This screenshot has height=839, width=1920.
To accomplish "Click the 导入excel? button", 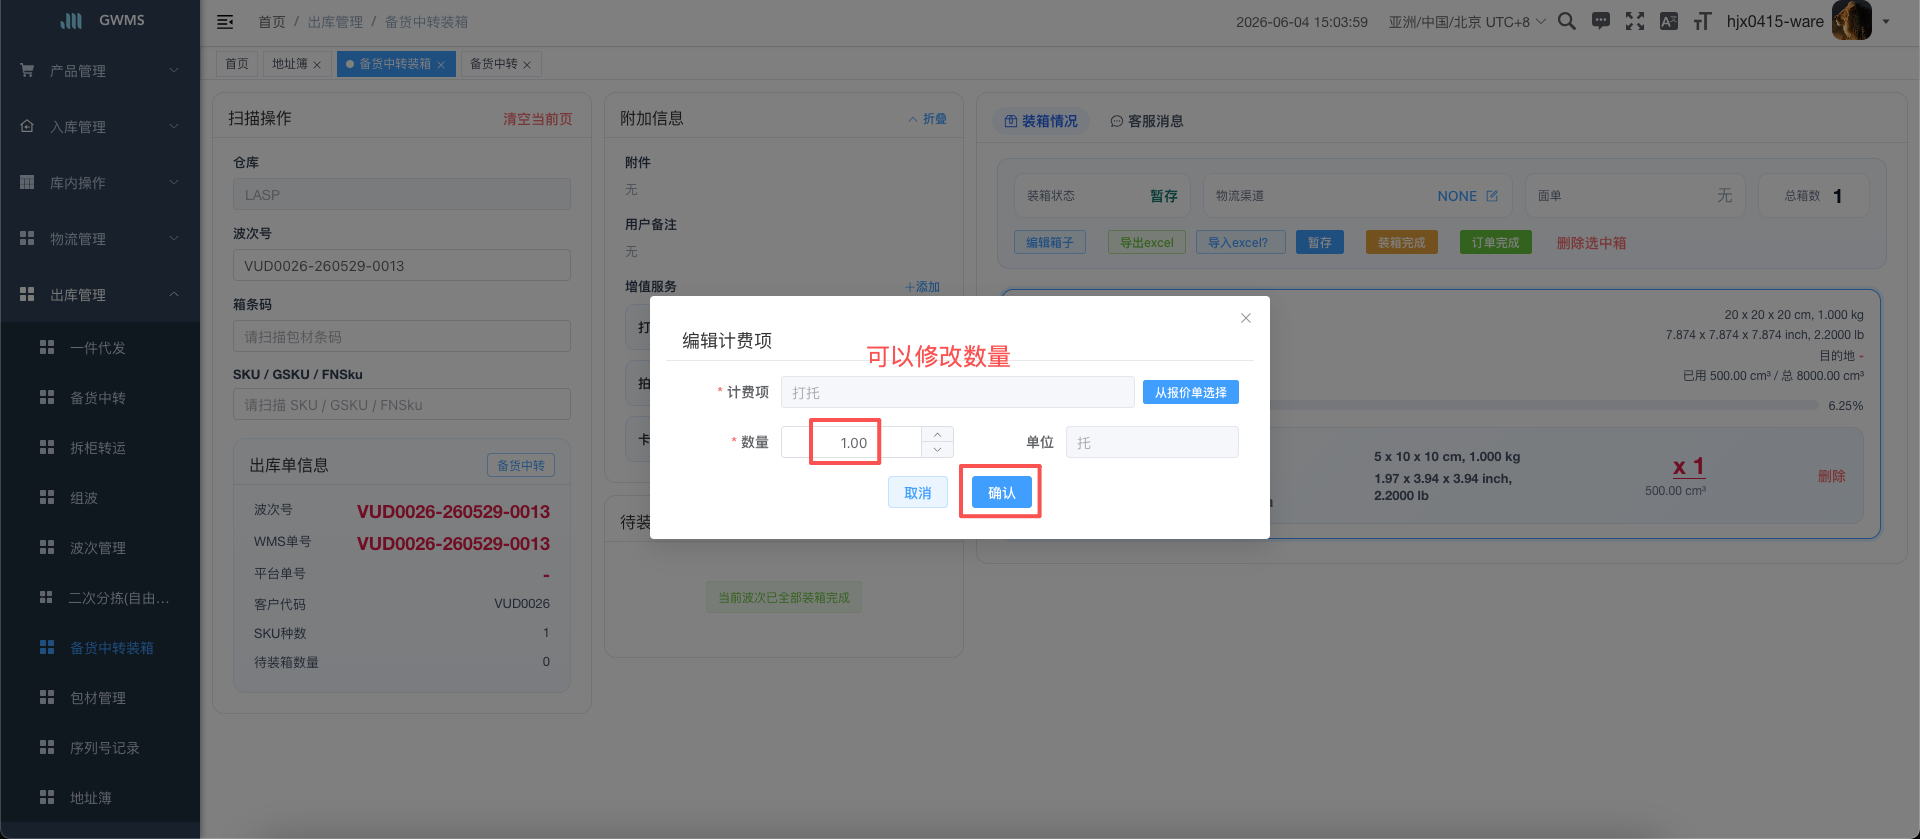I will 1240,243.
